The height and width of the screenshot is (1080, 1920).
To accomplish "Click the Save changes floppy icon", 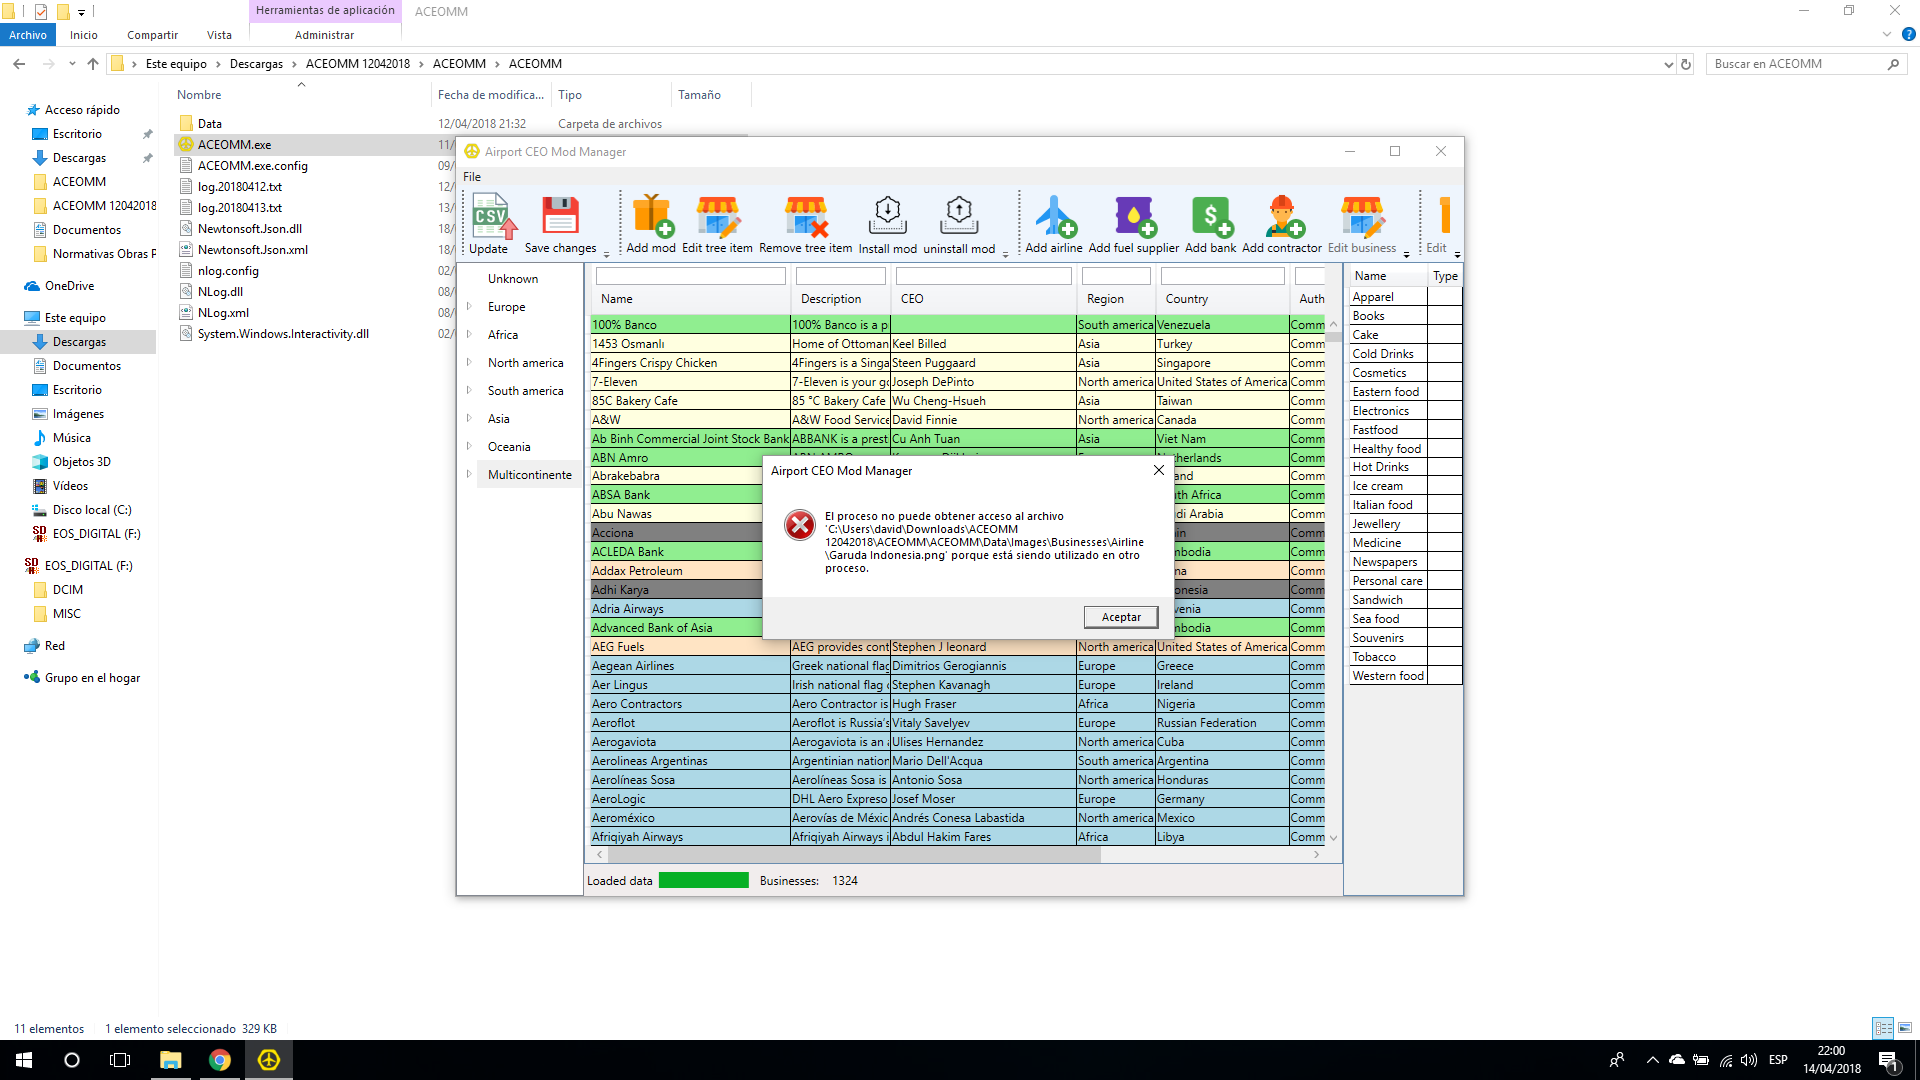I will [x=560, y=215].
